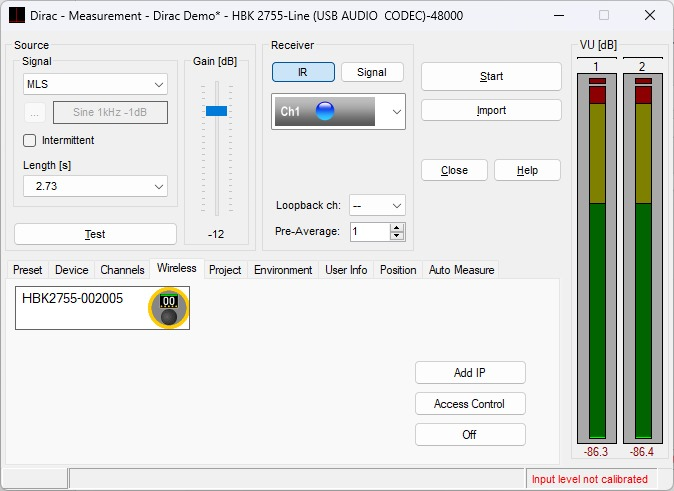Click the VU meter channel 2 bar
Image resolution: width=674 pixels, height=491 pixels.
click(x=643, y=258)
